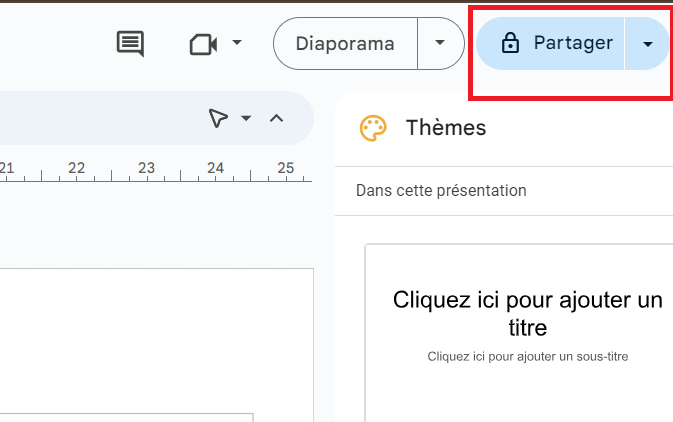673x422 pixels.
Task: Select the pointer cursor mode icon
Action: (x=218, y=118)
